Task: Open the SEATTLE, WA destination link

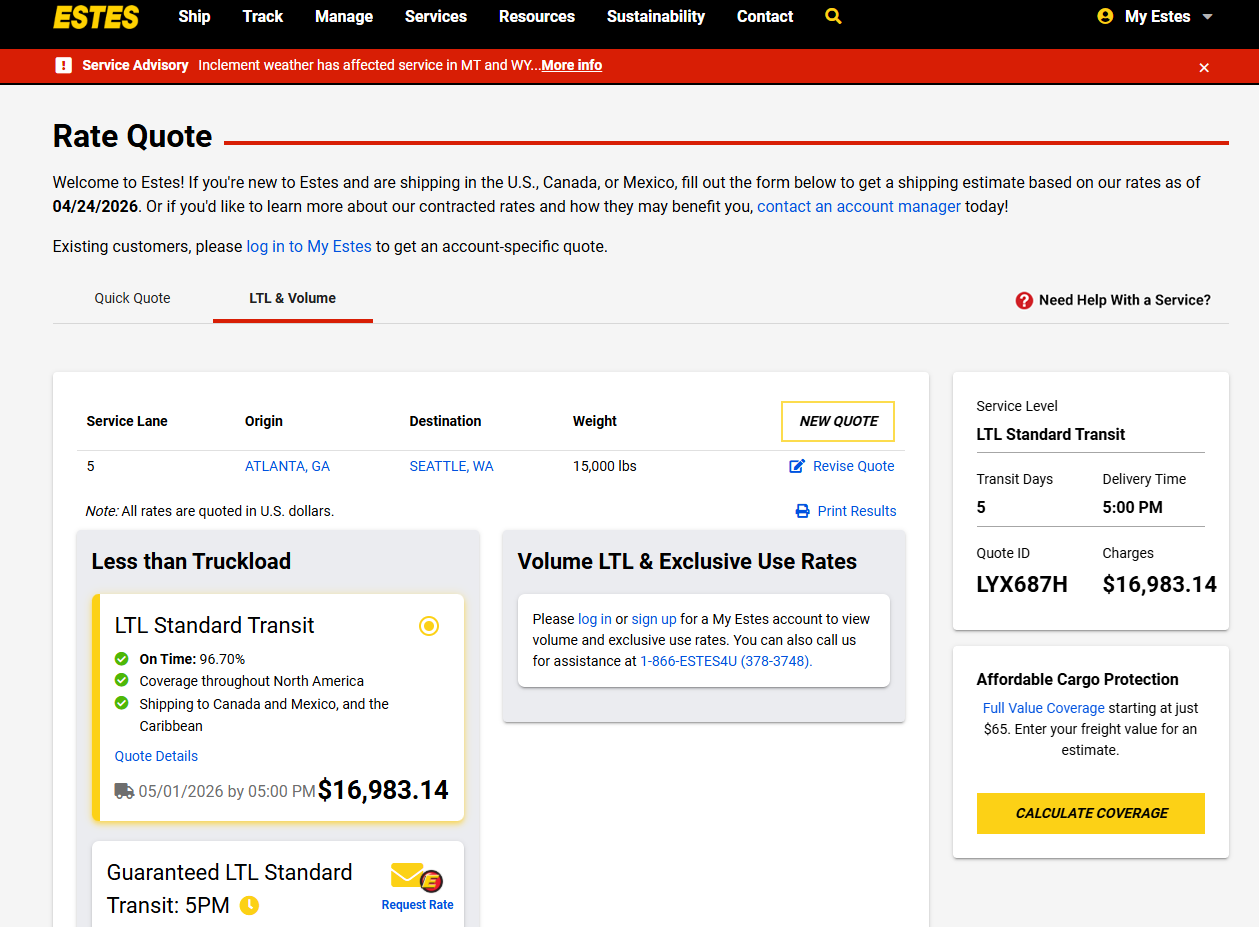Action: [x=452, y=466]
